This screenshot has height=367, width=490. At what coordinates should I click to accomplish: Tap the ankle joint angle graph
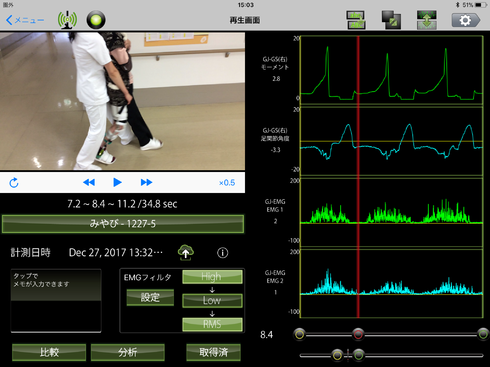(392, 141)
